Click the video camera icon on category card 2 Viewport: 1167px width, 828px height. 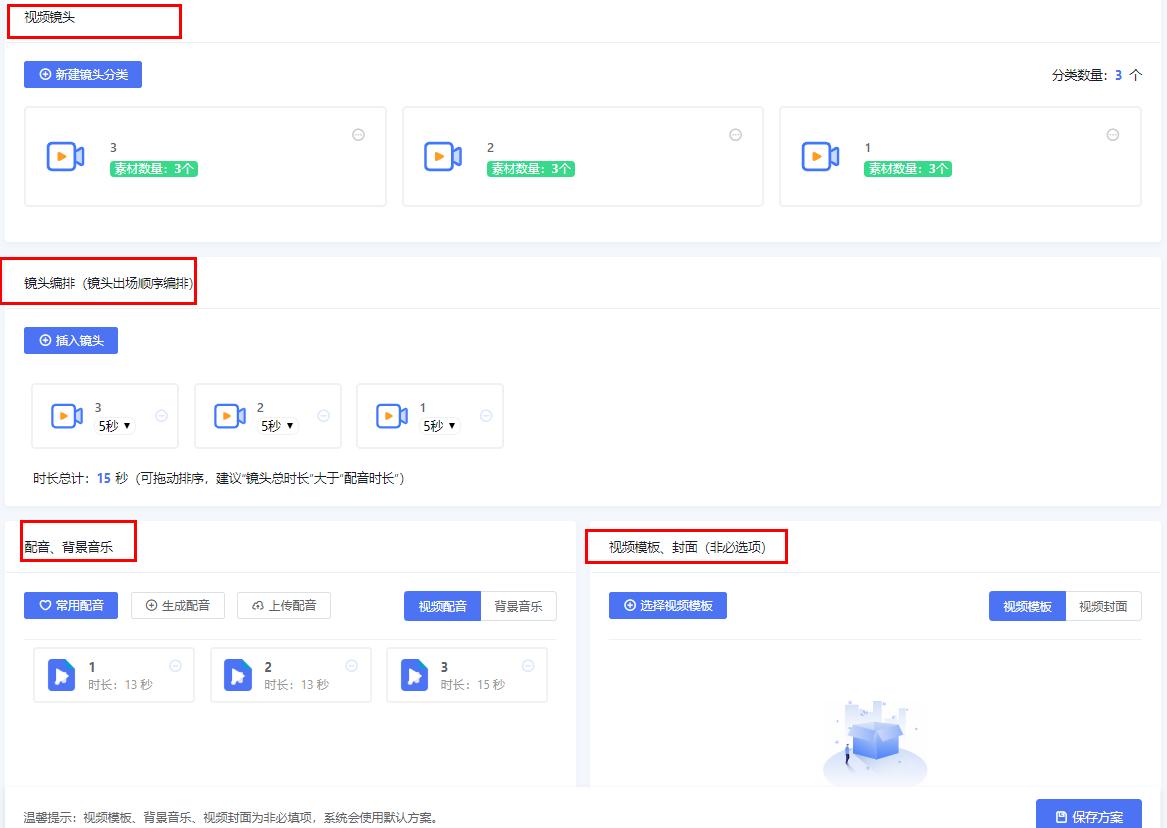(441, 157)
